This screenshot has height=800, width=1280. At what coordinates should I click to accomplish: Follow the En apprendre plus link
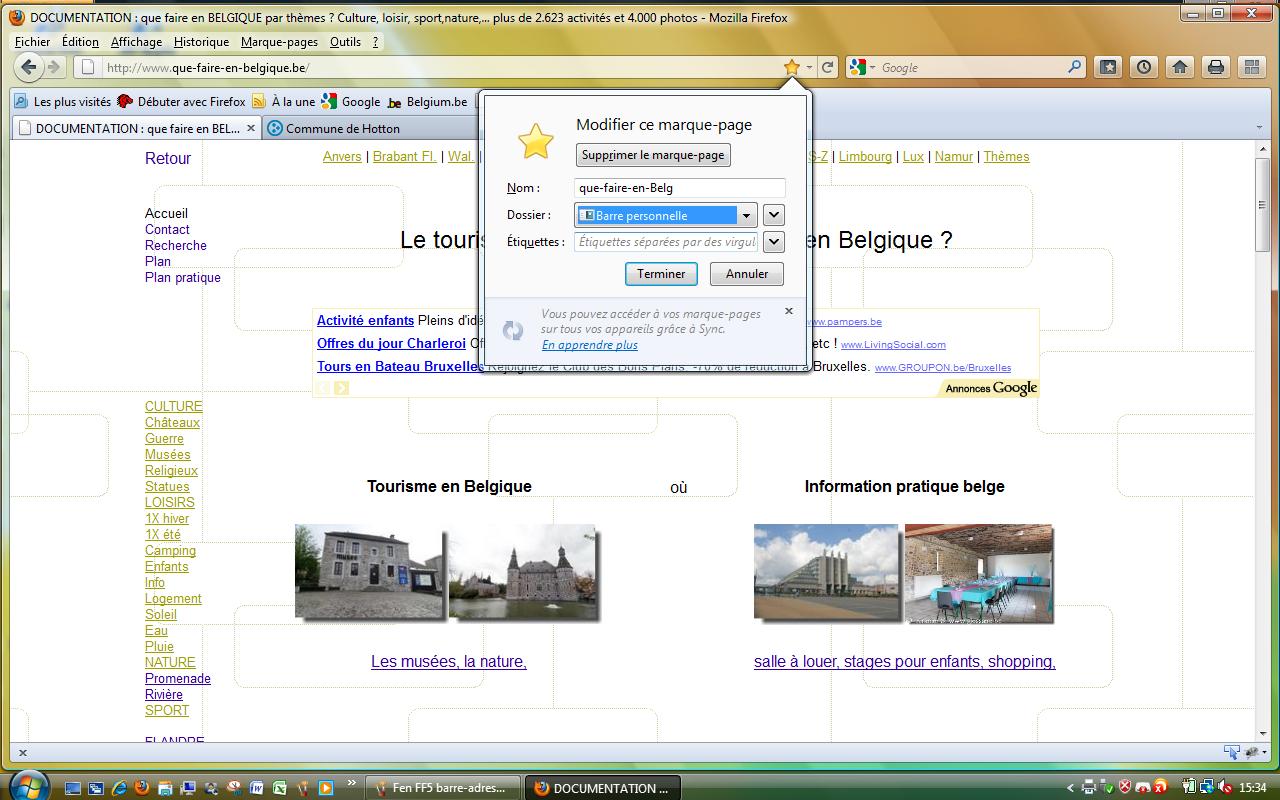pyautogui.click(x=589, y=345)
